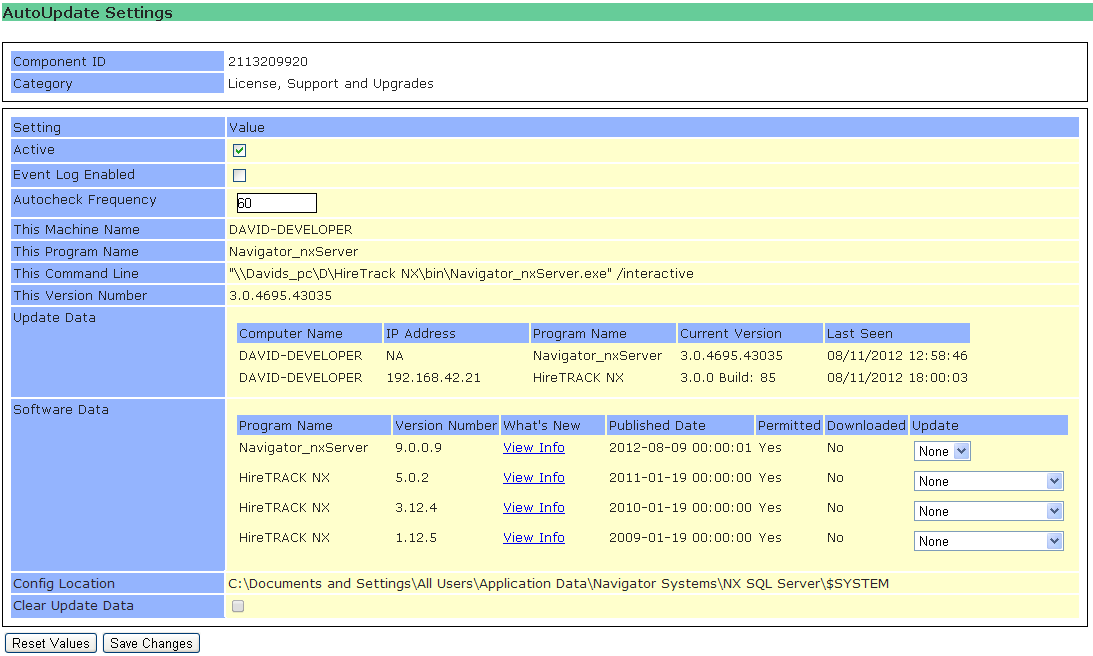Click the Save Changes button
This screenshot has height=656, width=1093.
click(151, 644)
